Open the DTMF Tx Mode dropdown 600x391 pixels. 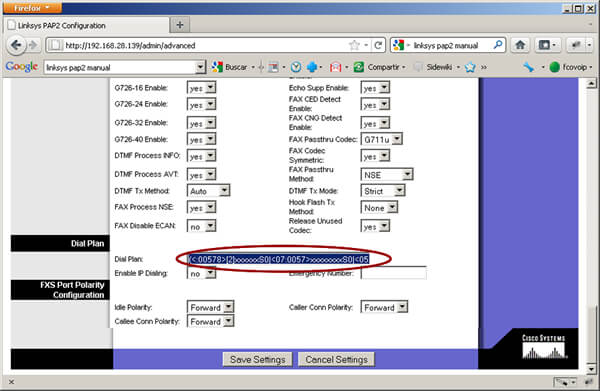click(383, 191)
